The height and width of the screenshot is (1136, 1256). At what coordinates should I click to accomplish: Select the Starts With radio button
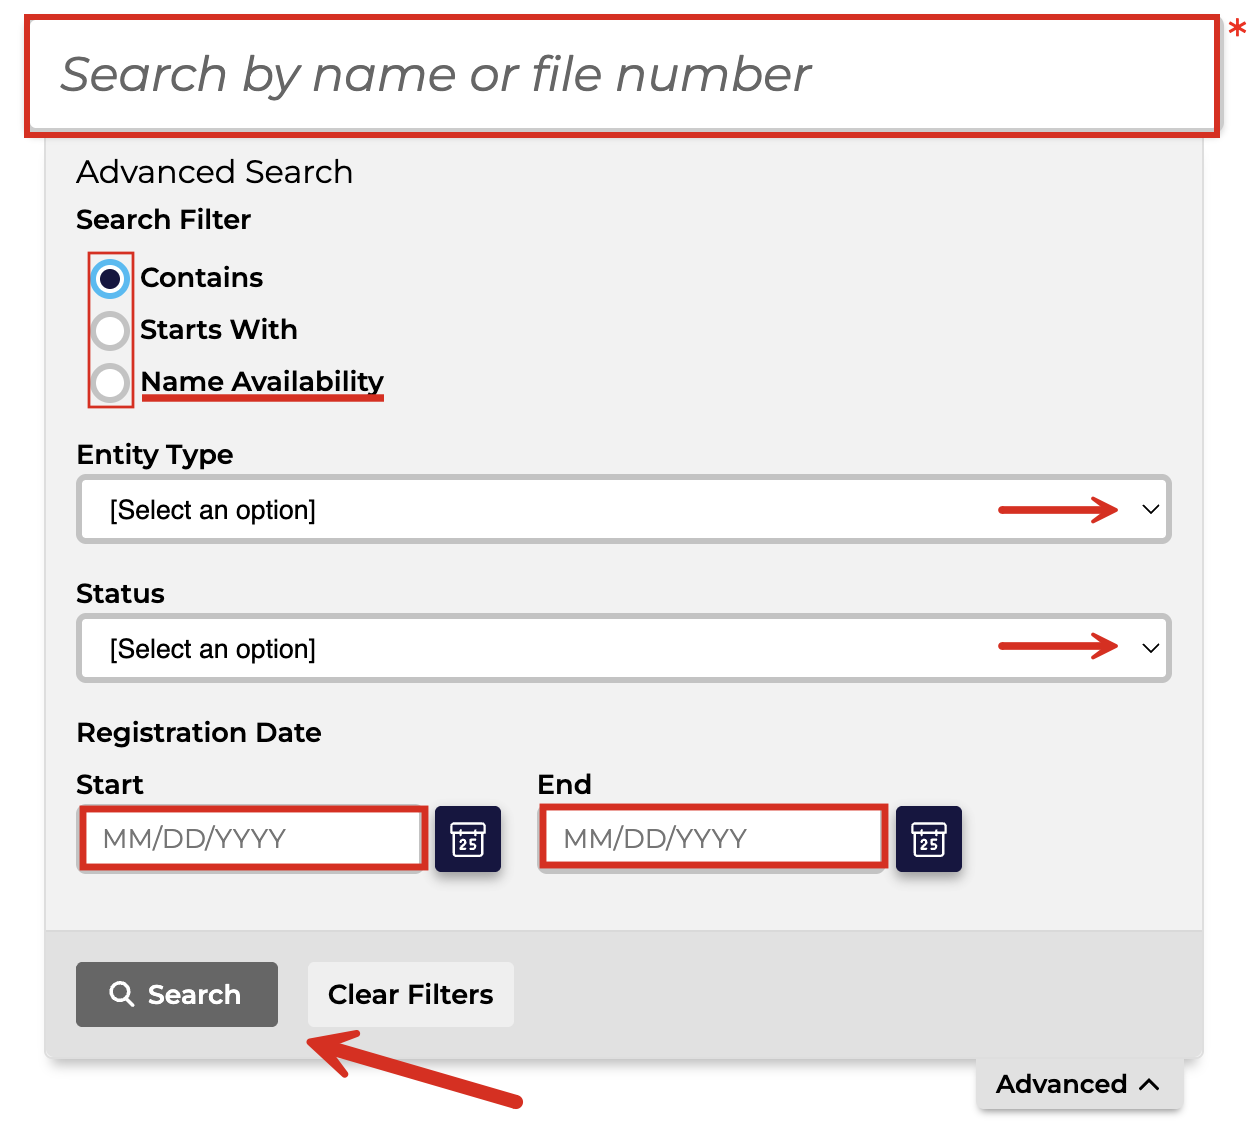pos(110,330)
